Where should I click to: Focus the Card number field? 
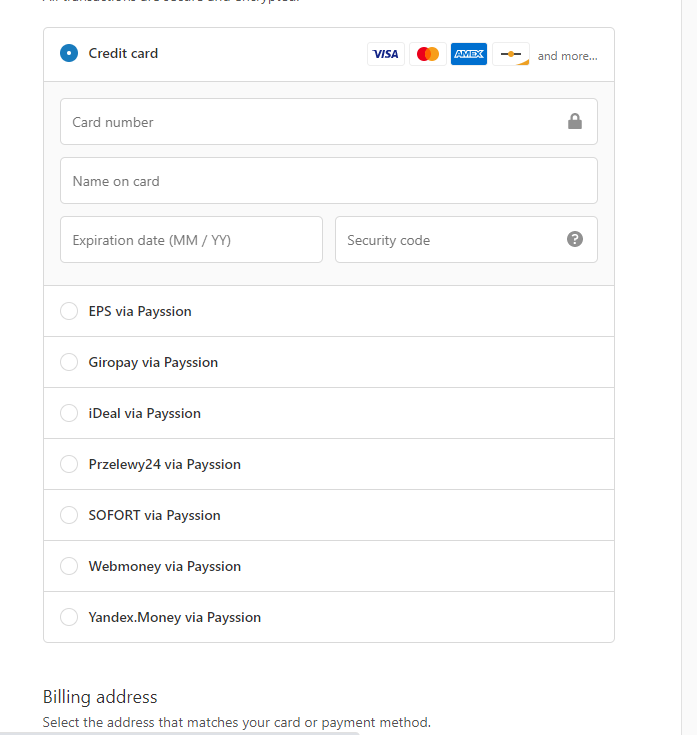pos(329,121)
